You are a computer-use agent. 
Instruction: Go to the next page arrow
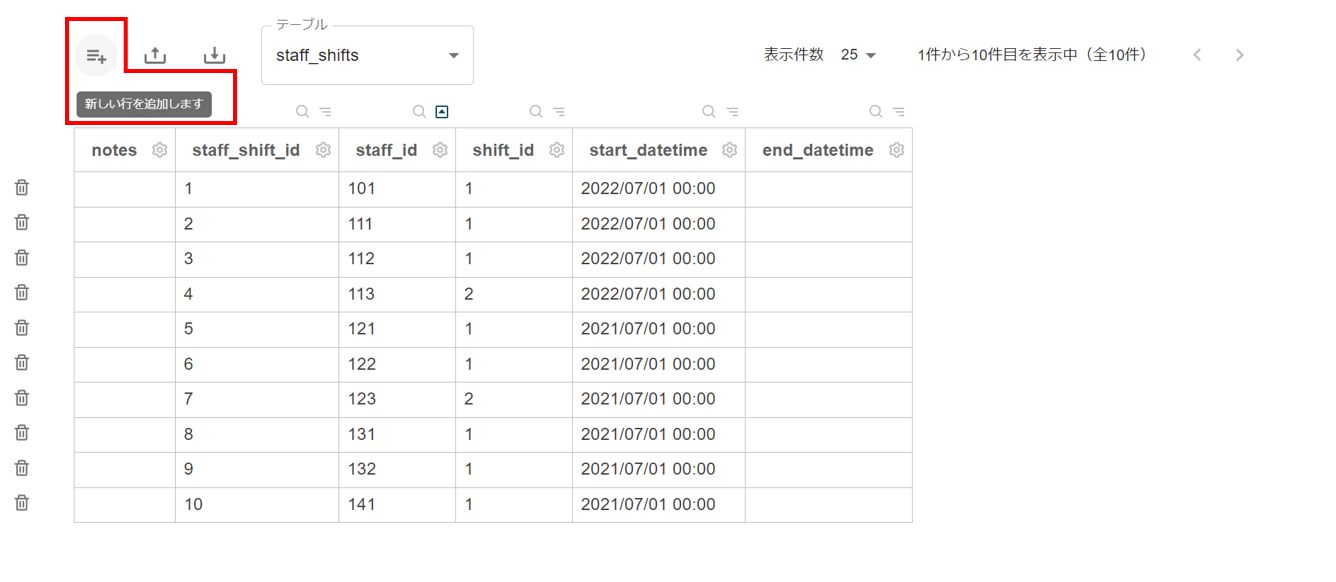pos(1240,55)
